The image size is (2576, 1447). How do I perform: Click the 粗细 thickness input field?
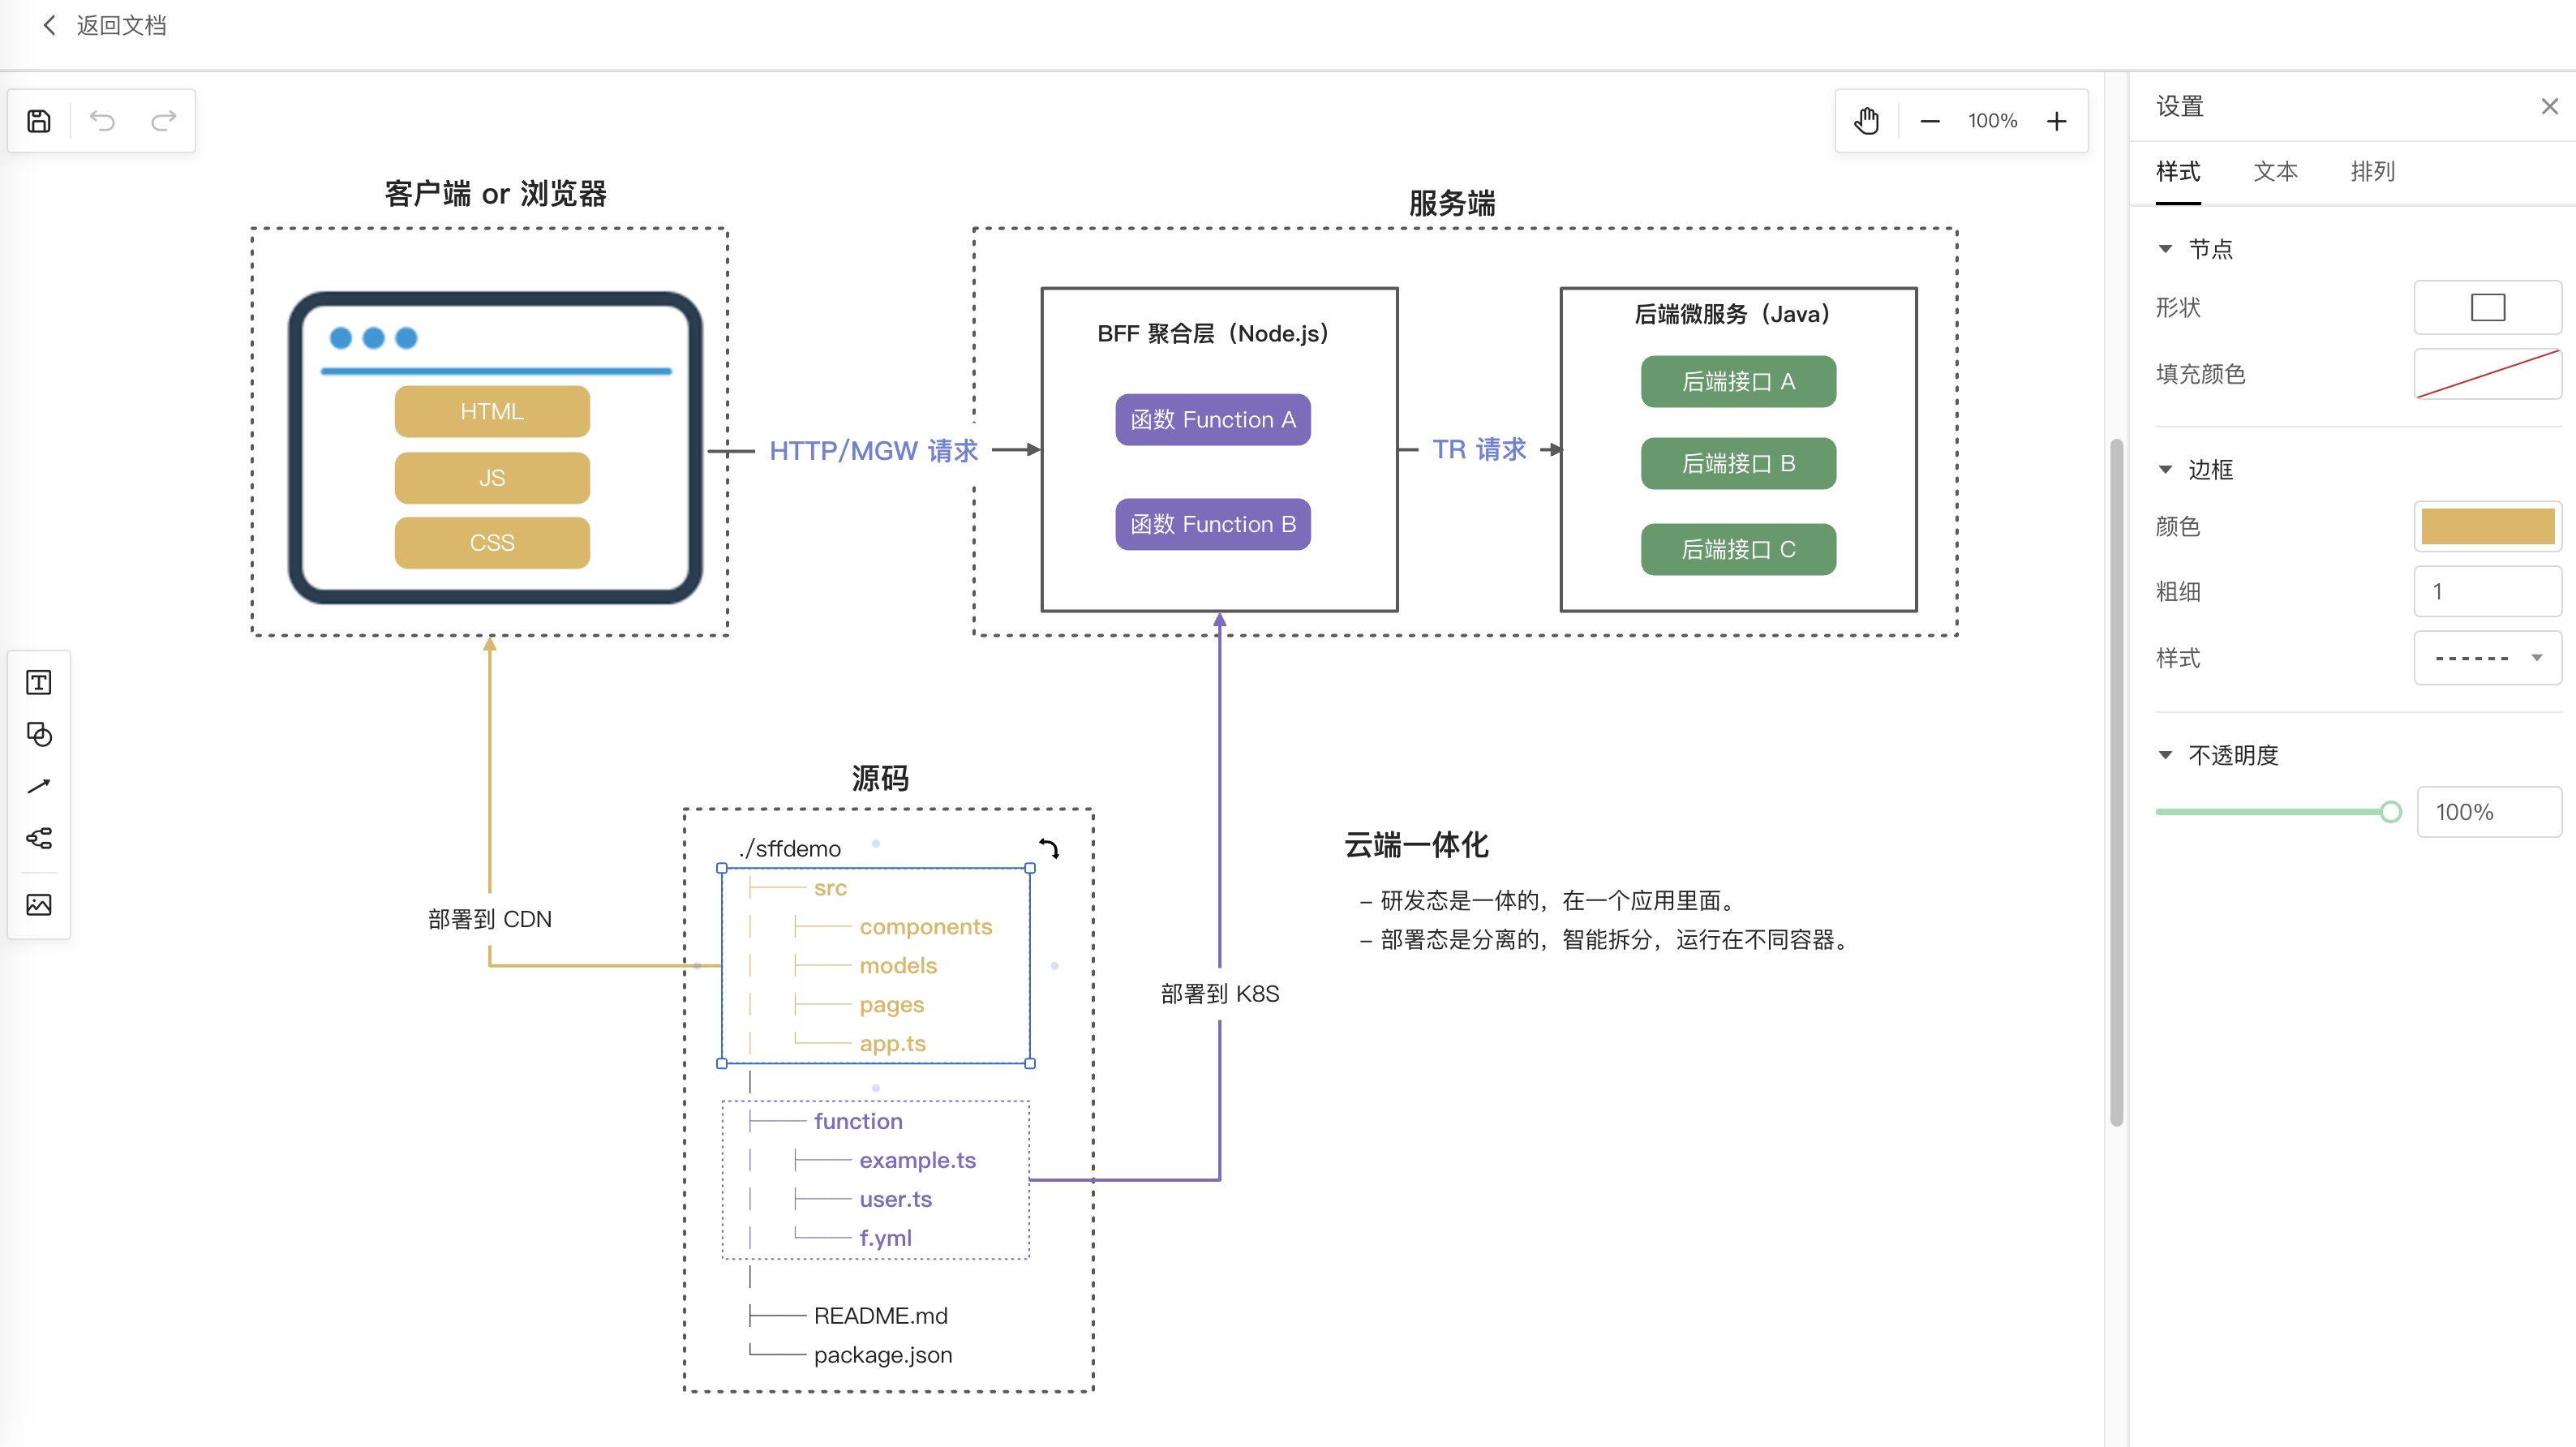[2487, 591]
